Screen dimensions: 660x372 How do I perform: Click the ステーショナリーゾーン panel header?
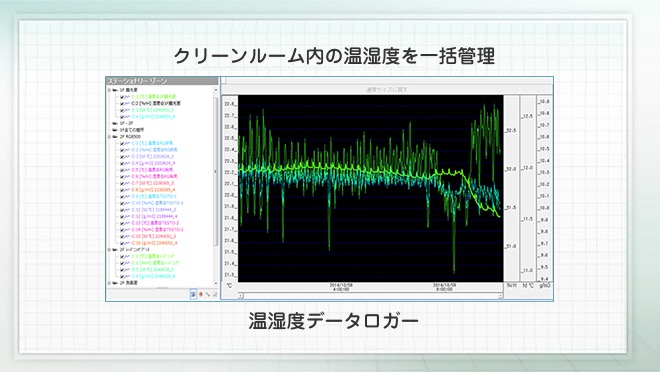point(162,81)
